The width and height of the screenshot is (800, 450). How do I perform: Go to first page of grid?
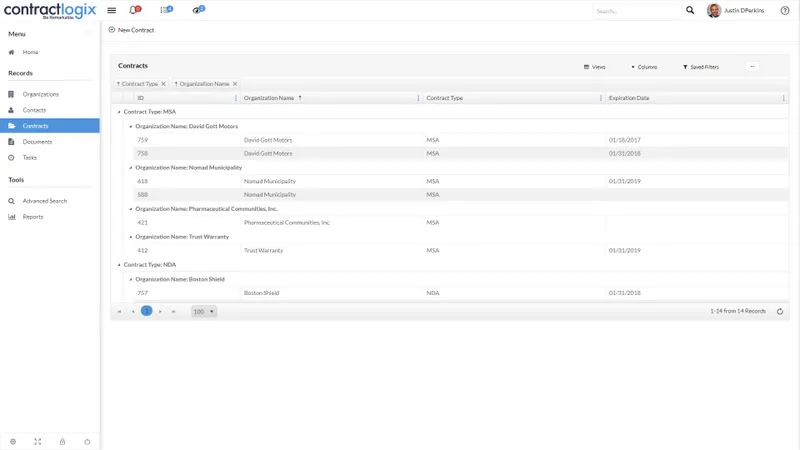tap(119, 311)
